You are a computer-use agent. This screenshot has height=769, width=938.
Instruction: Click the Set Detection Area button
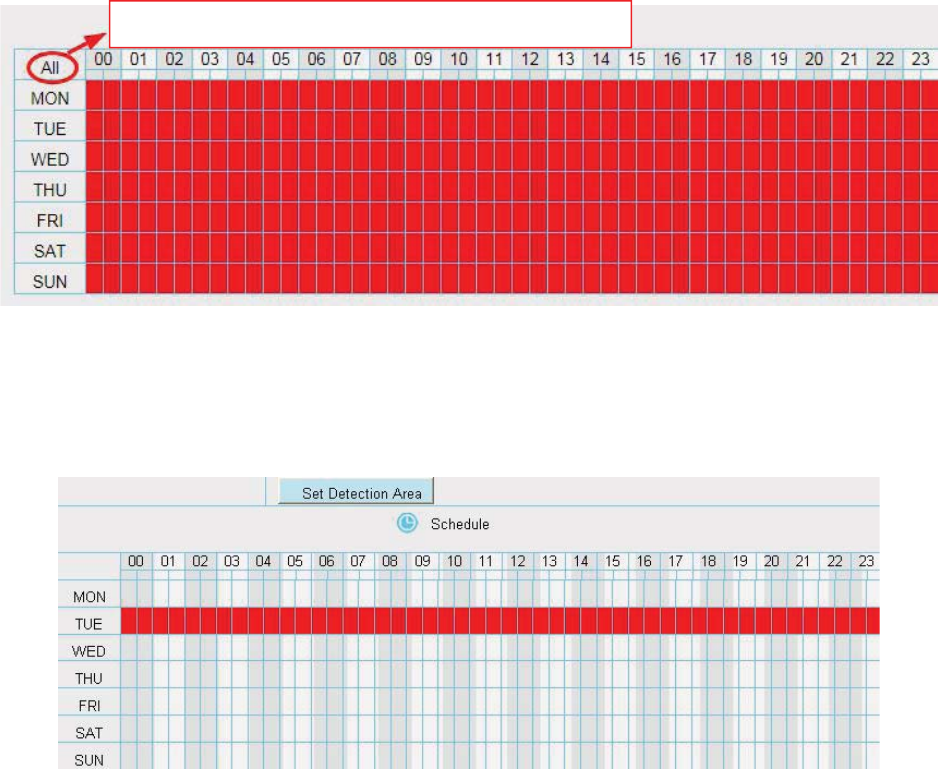click(x=356, y=492)
